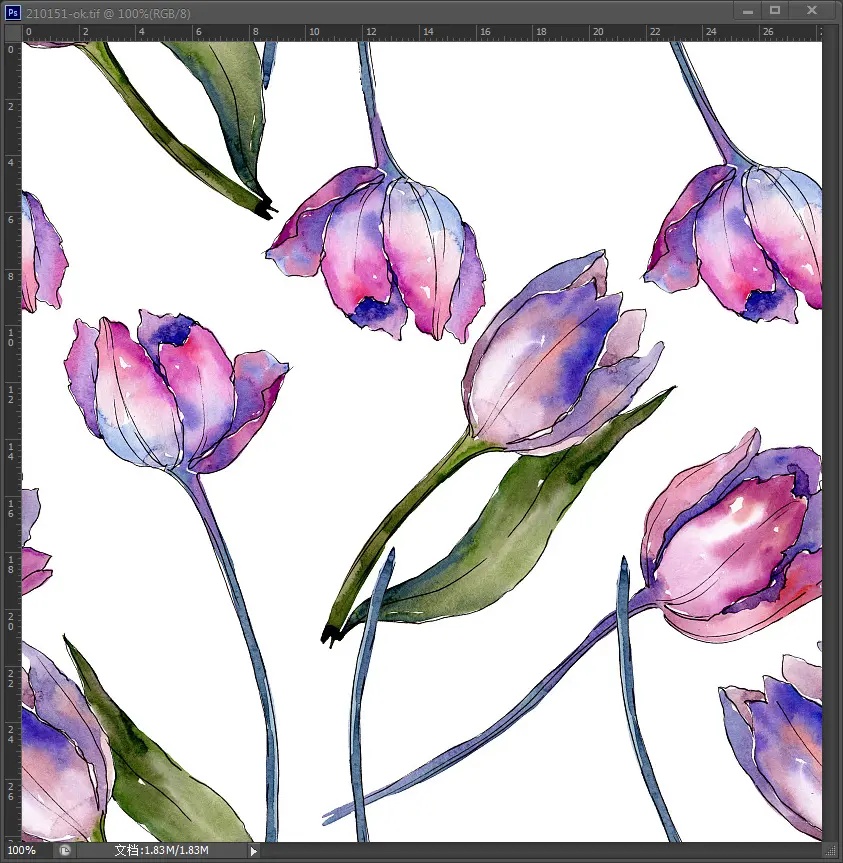Minimize the 210151-ok.tif document window
843x863 pixels.
[x=748, y=10]
